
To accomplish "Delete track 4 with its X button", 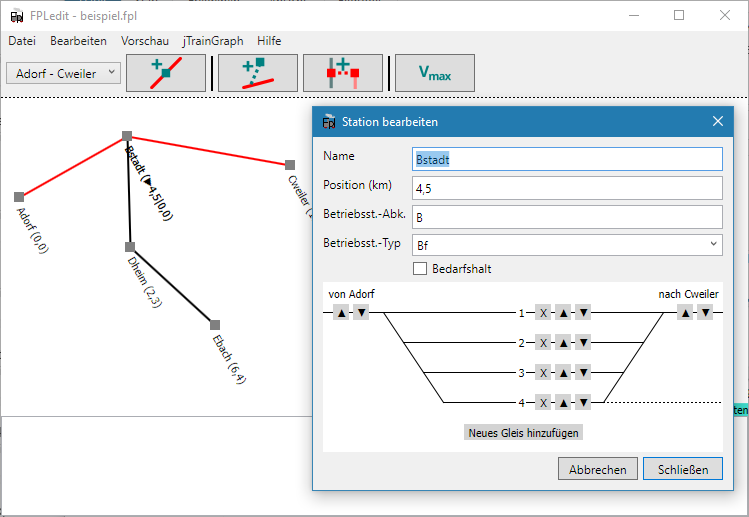I will pos(543,403).
